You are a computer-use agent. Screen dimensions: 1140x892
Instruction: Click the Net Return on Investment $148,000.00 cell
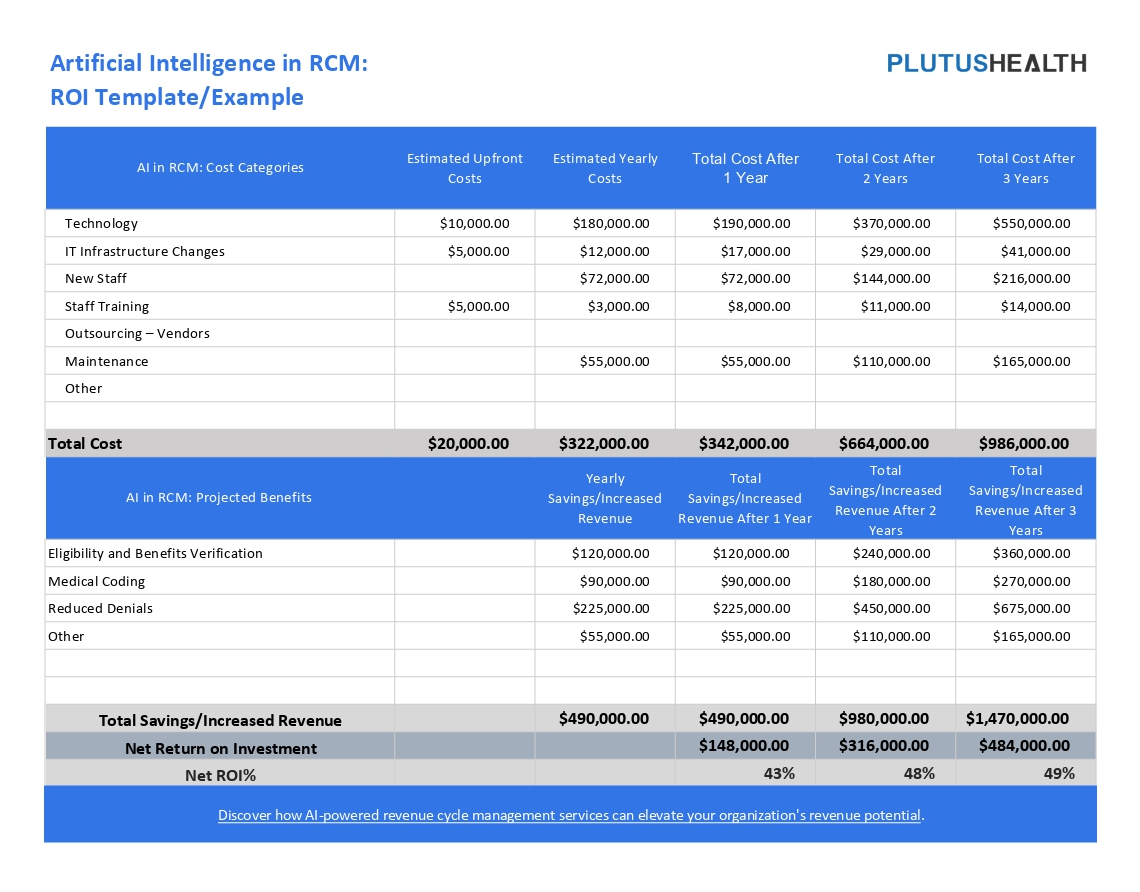[745, 746]
